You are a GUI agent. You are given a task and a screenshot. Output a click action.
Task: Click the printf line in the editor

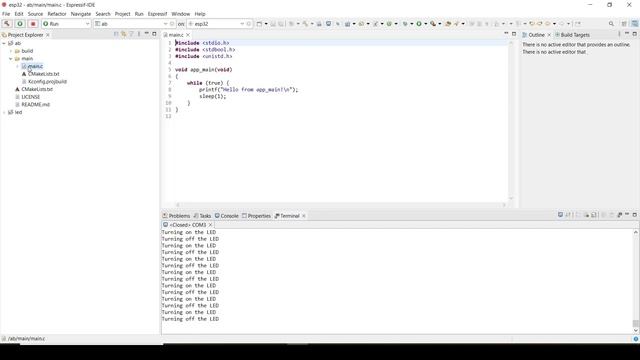249,89
